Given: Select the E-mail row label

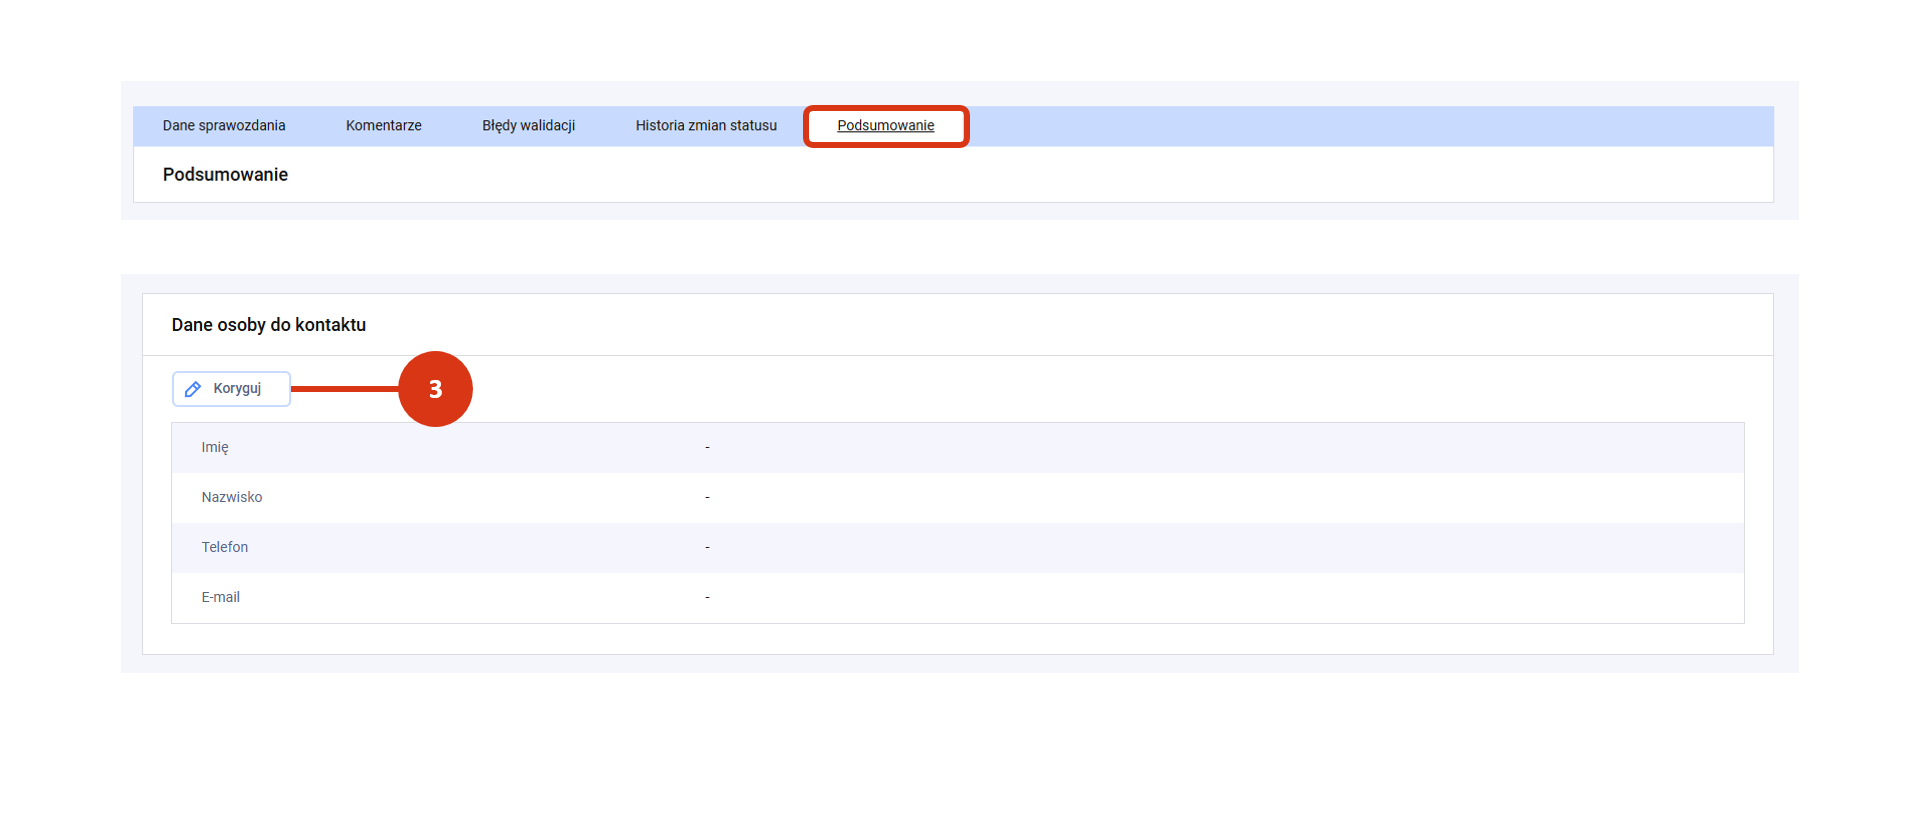Looking at the screenshot, I should point(221,597).
